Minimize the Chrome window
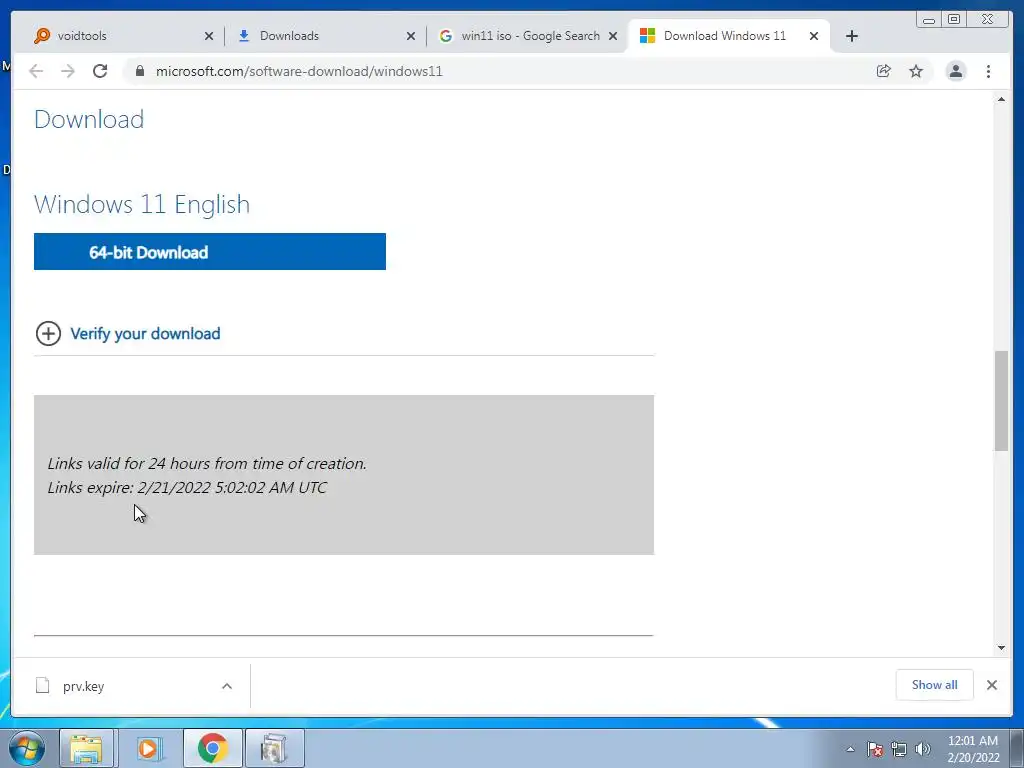The width and height of the screenshot is (1024, 768). coord(929,20)
